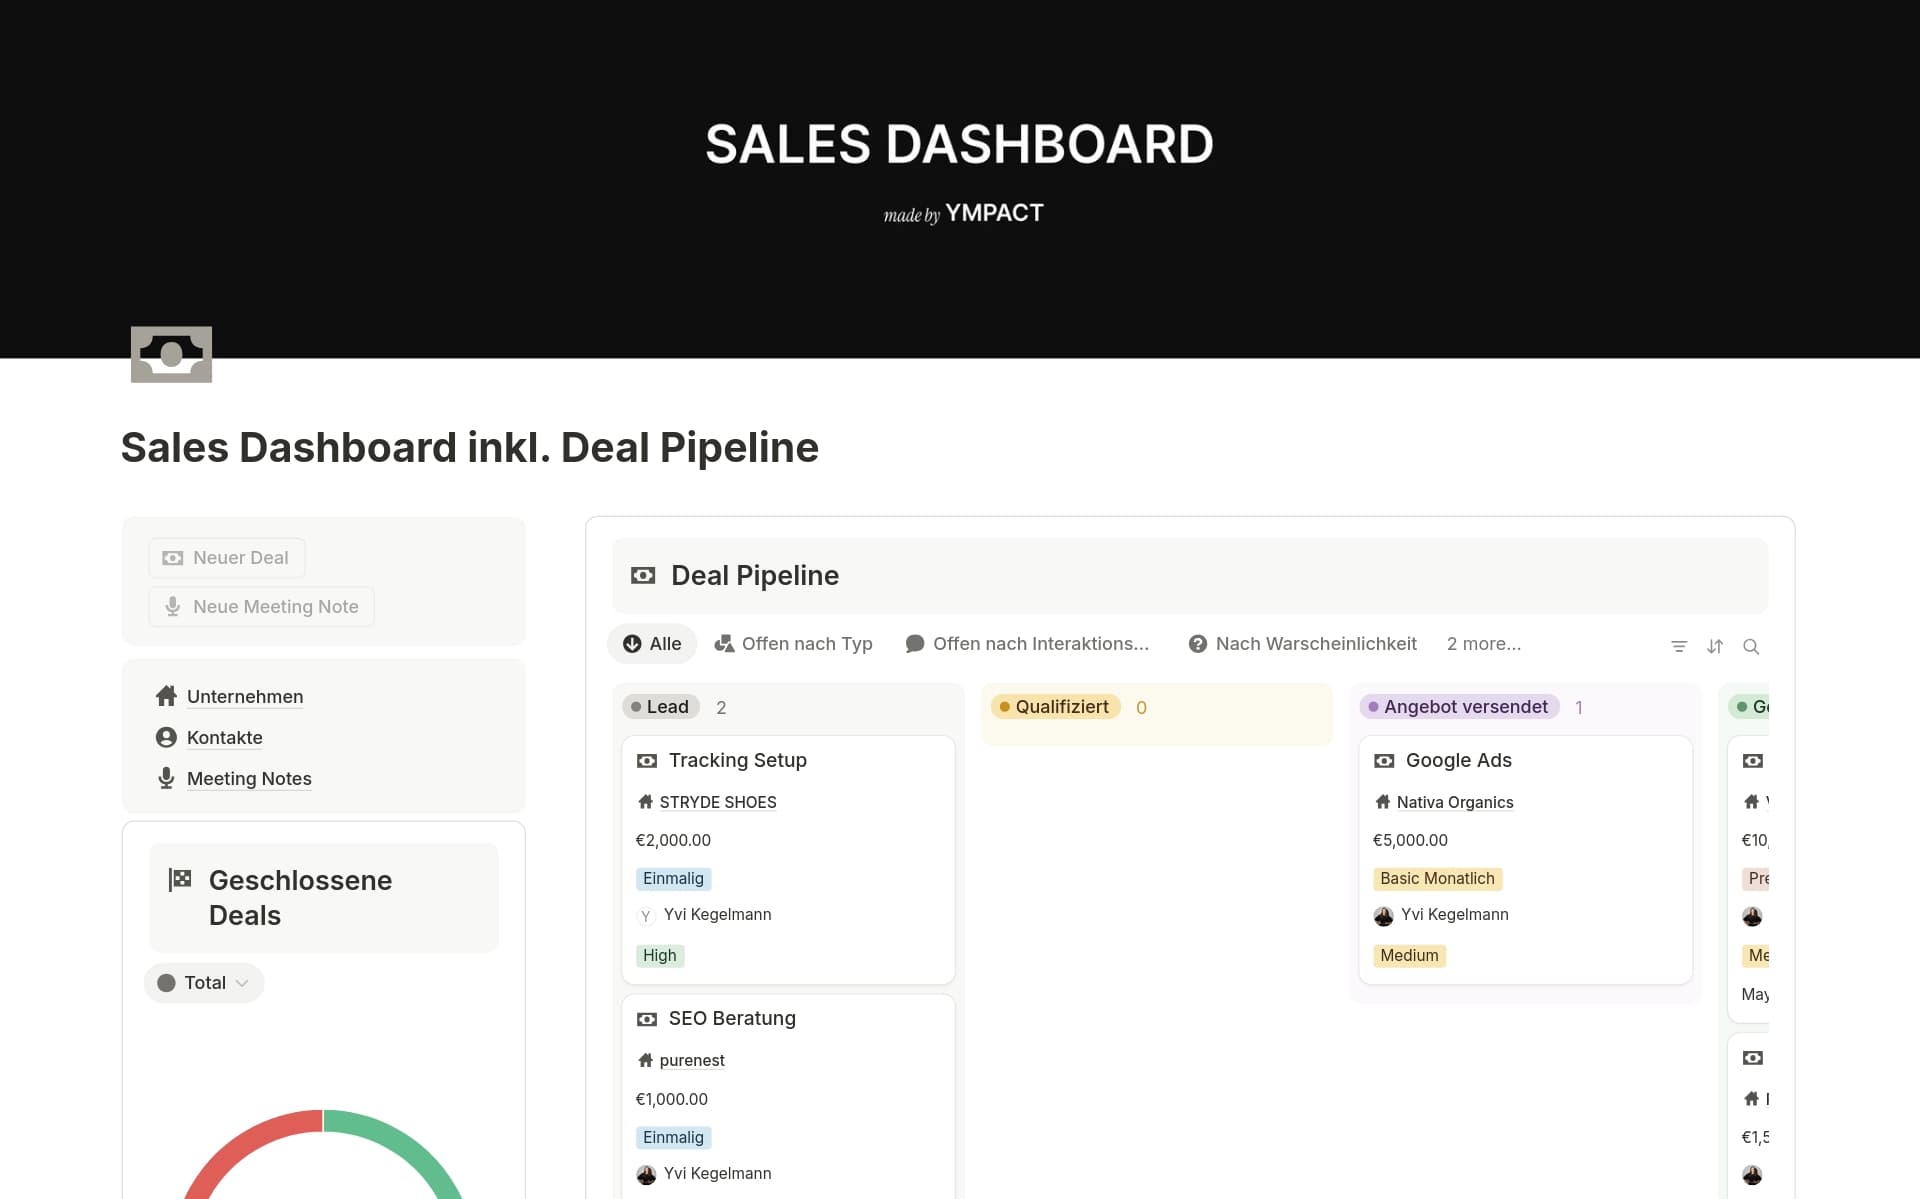The image size is (1920, 1199).
Task: Switch to Offen nach Typ tab
Action: coord(793,644)
